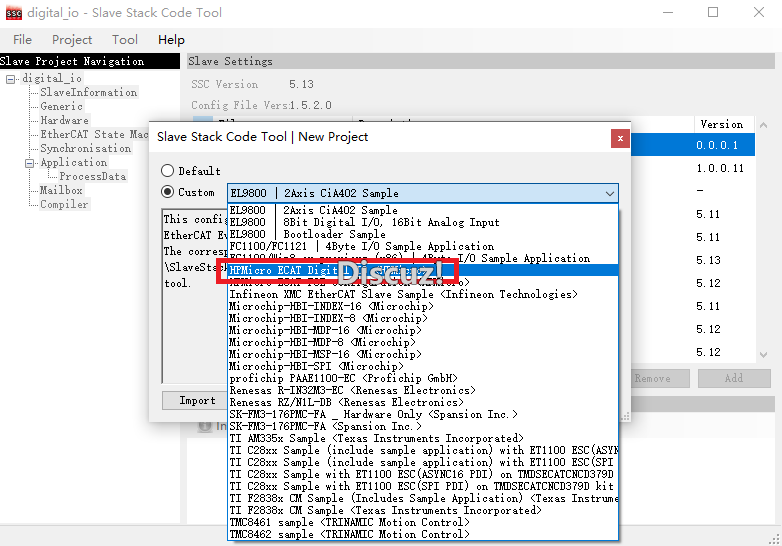
Task: Close the New Project dialog
Action: click(x=620, y=137)
